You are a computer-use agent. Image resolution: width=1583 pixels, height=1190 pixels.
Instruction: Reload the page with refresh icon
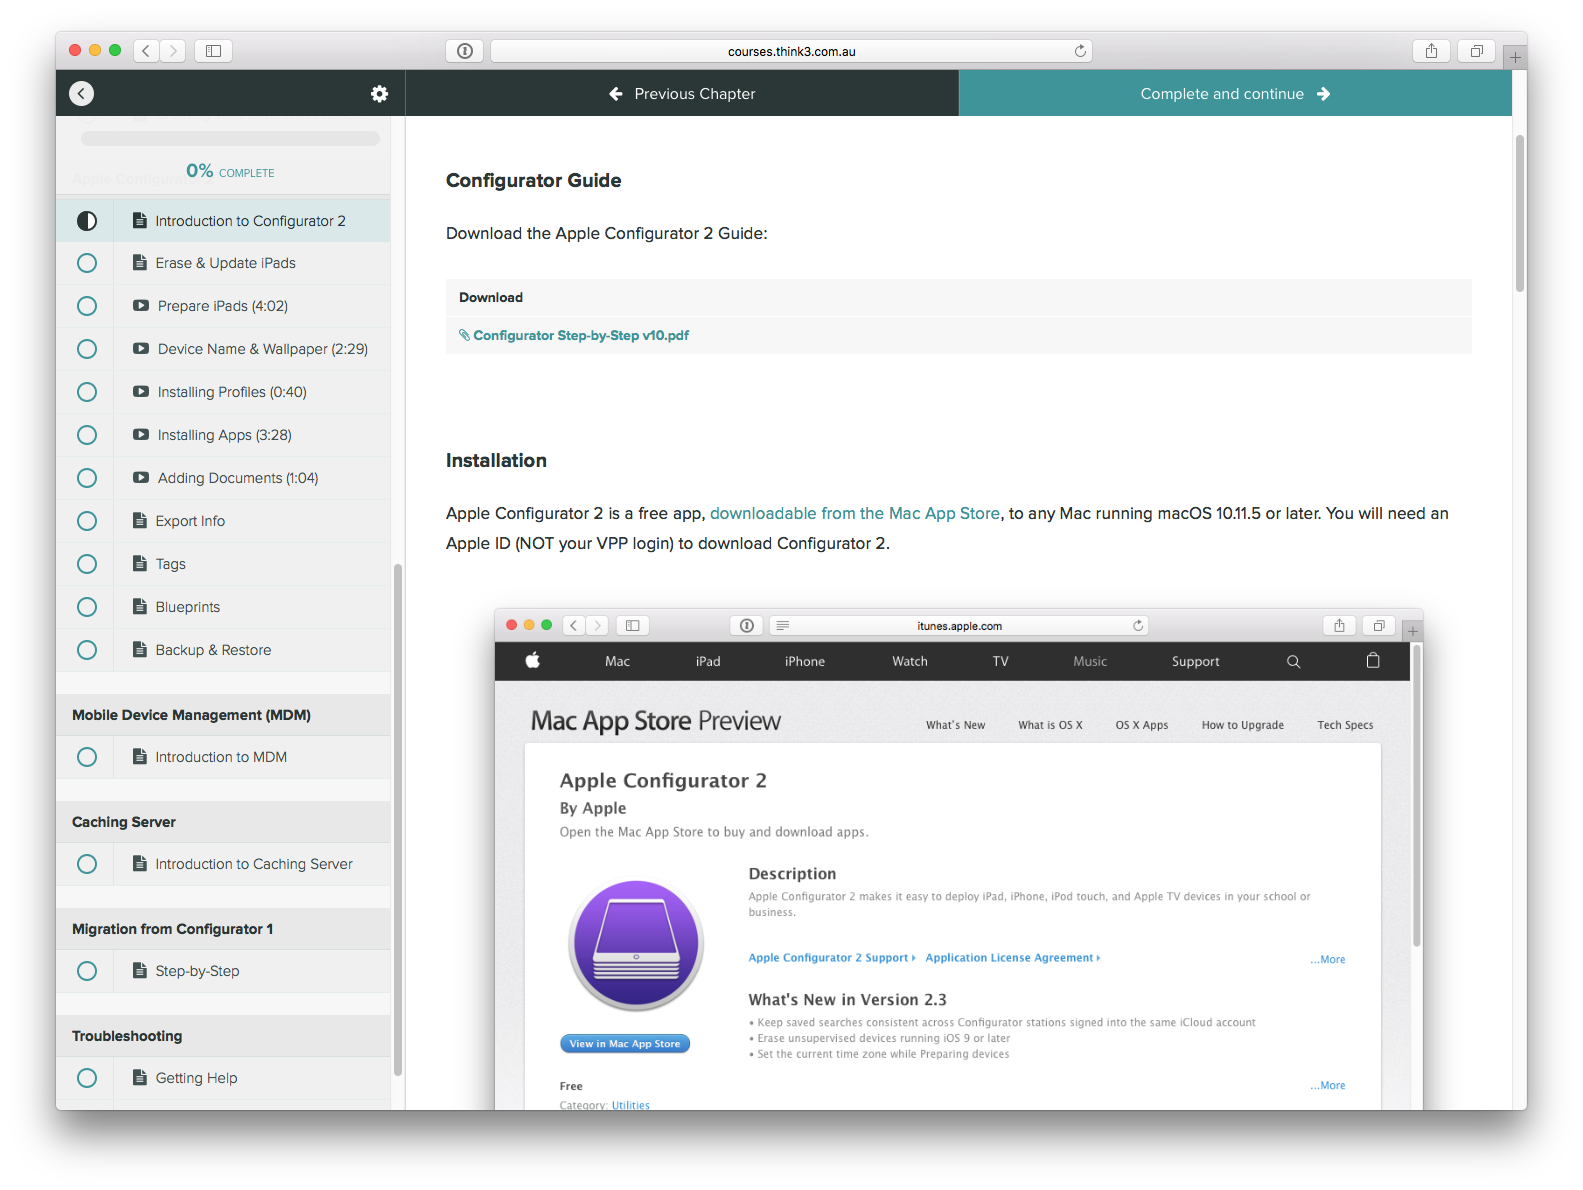[1080, 51]
